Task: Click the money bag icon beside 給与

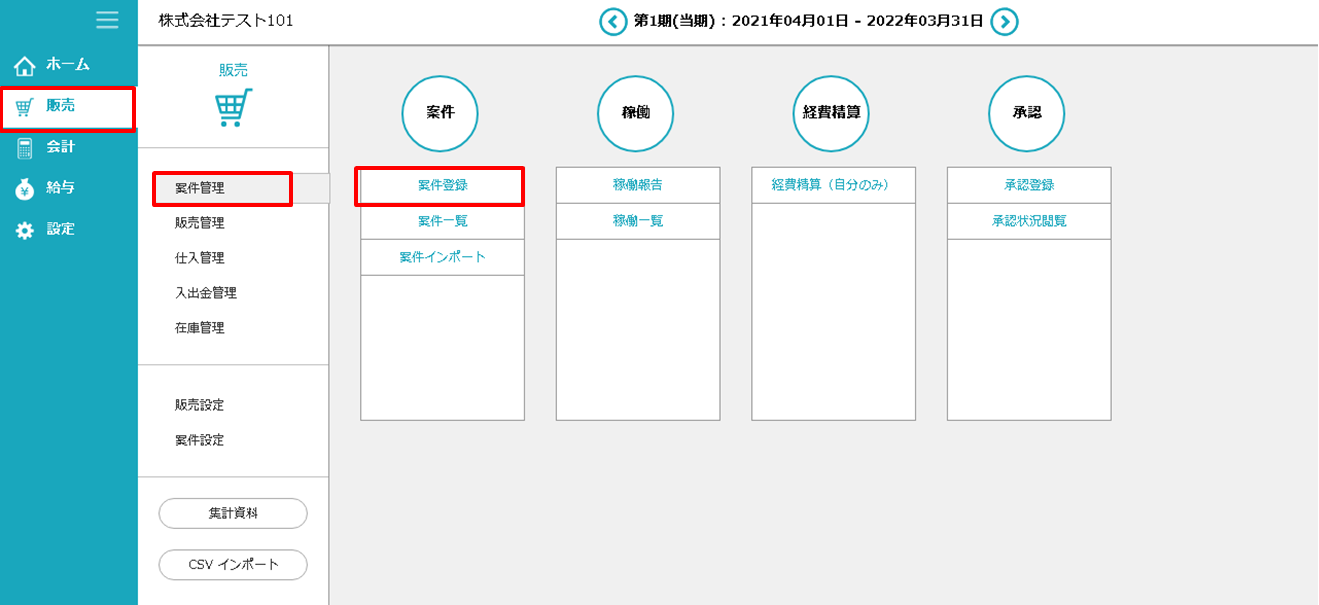Action: [25, 189]
